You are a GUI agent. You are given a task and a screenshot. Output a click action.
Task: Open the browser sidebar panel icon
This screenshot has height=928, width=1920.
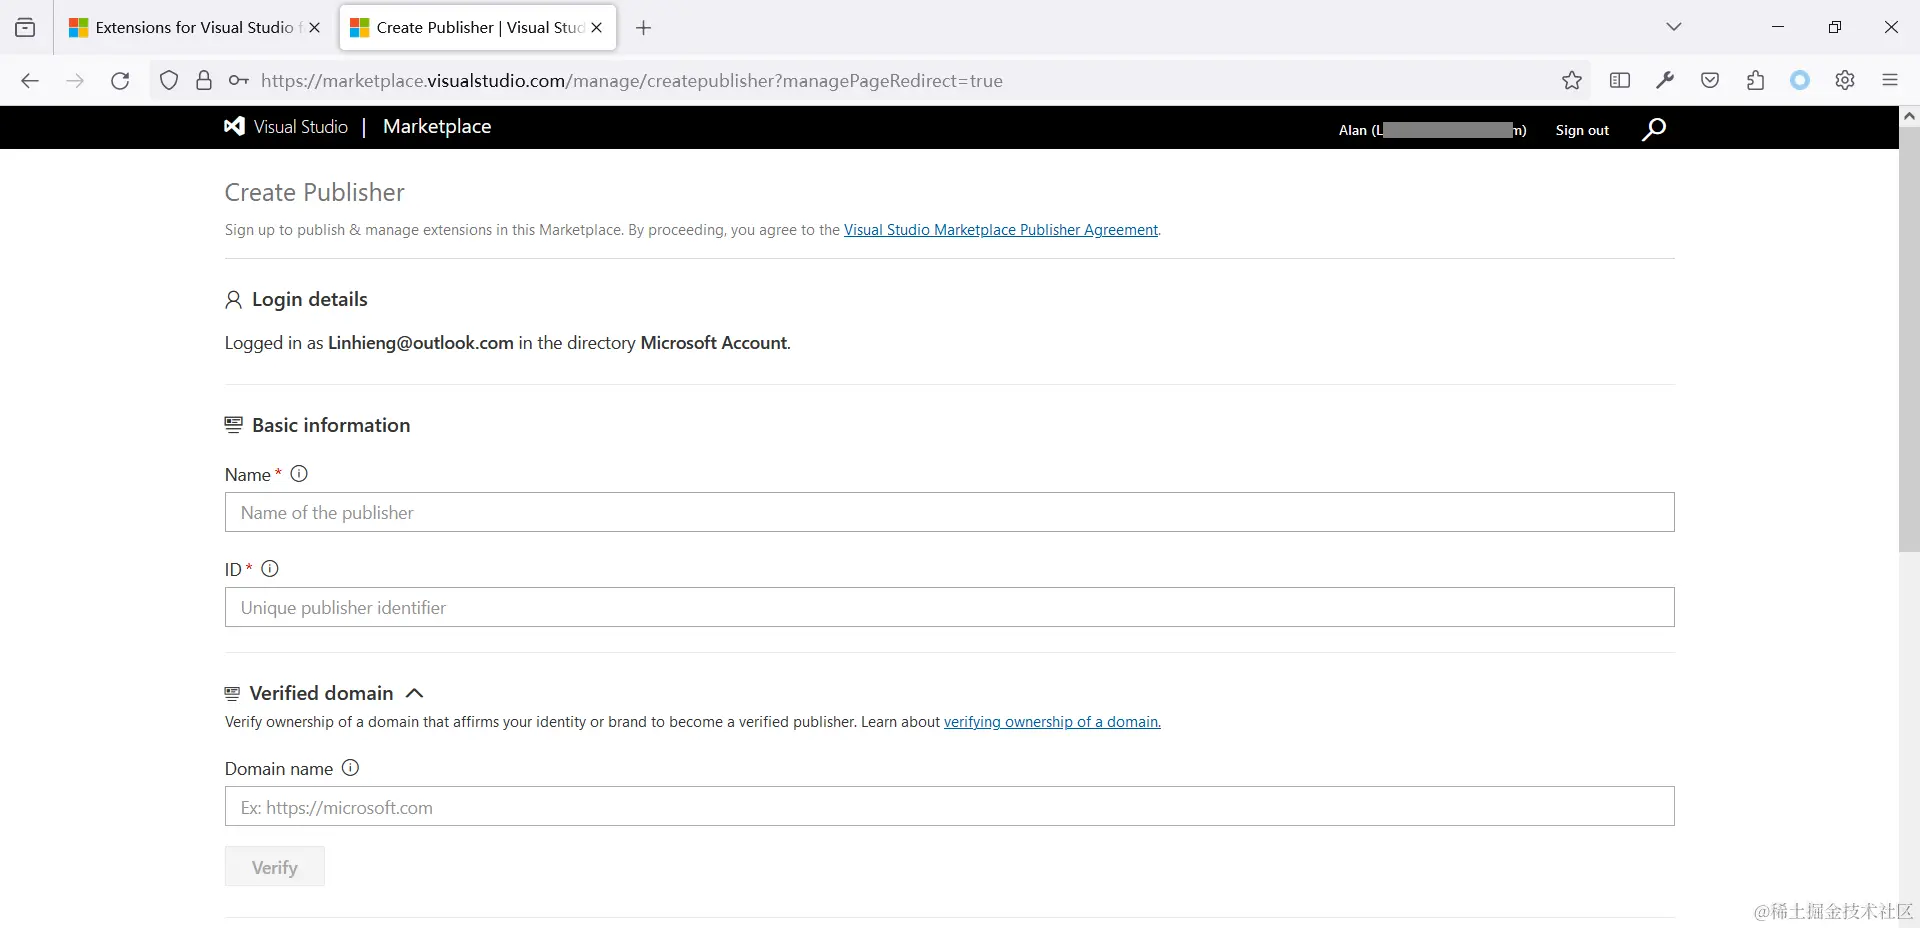point(1620,81)
